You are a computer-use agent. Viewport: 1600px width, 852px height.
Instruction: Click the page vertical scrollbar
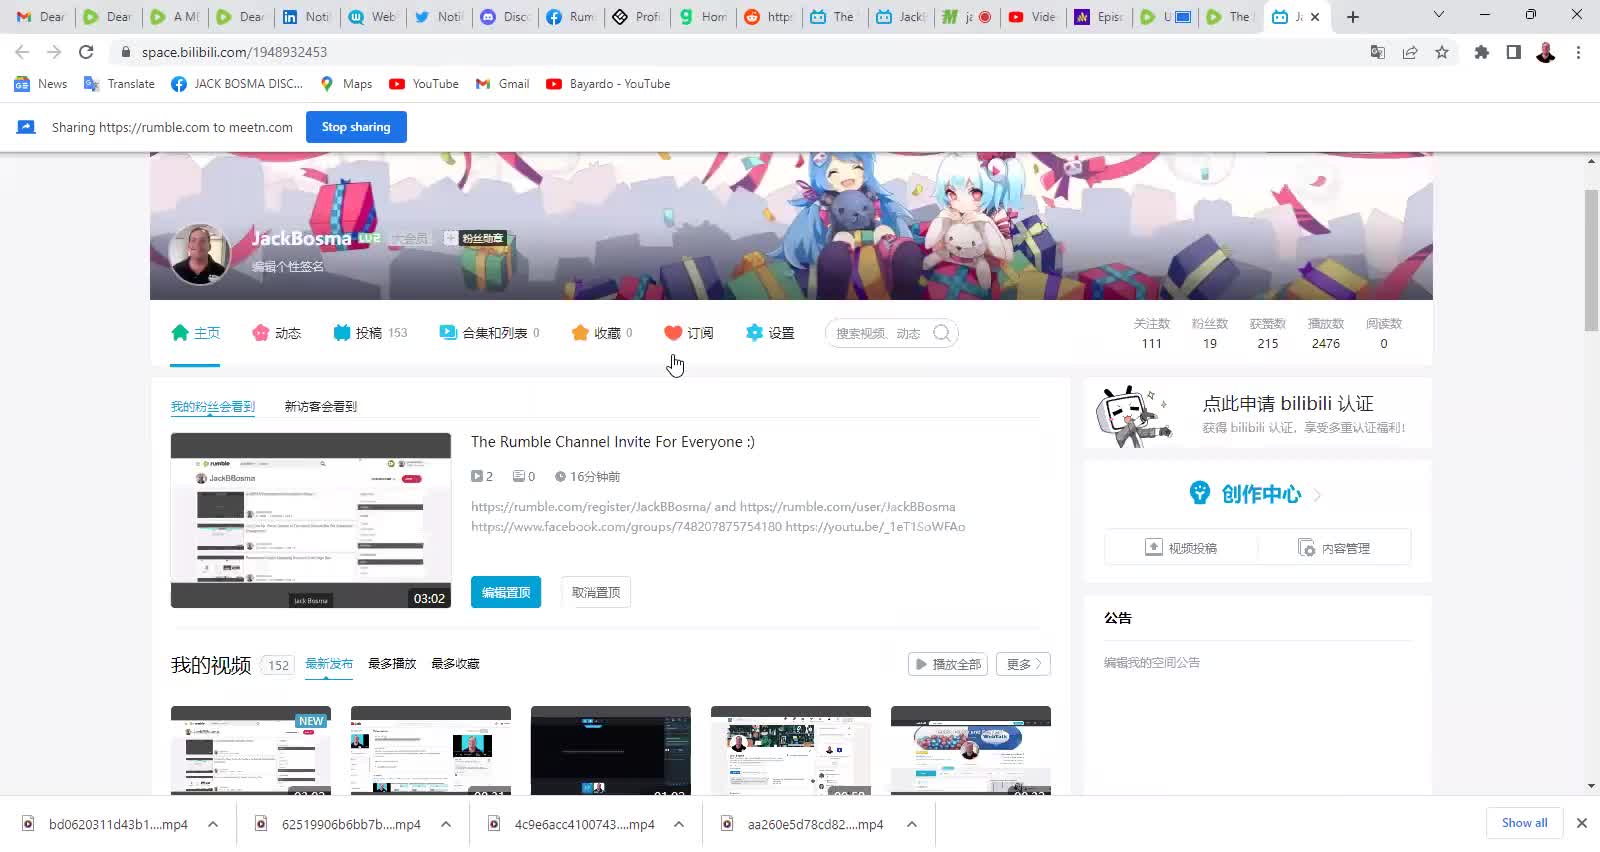point(1592,260)
